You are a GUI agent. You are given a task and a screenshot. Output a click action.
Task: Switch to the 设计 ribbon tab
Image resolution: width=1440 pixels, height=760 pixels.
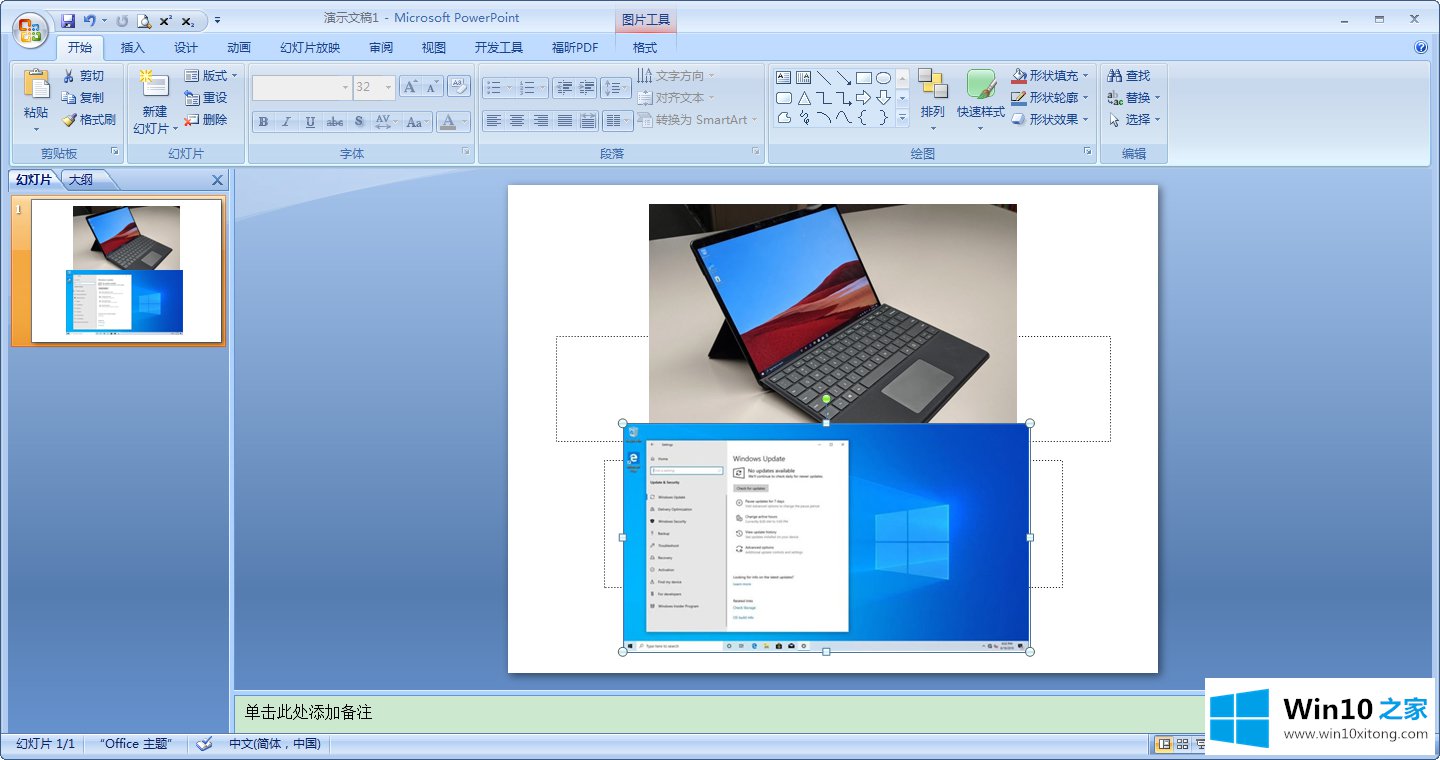(x=185, y=47)
